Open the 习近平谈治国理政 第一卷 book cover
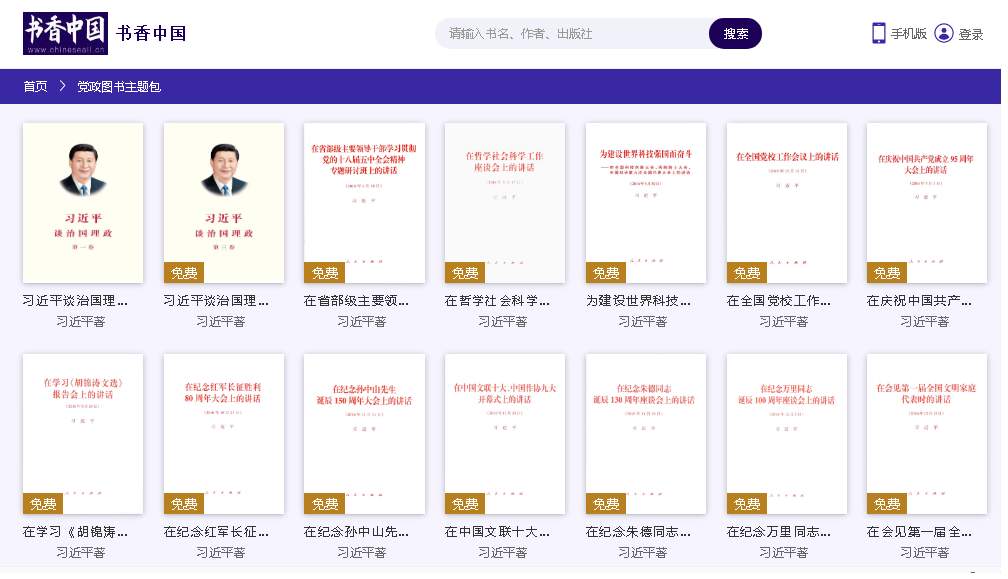The image size is (1008, 579). click(x=83, y=203)
